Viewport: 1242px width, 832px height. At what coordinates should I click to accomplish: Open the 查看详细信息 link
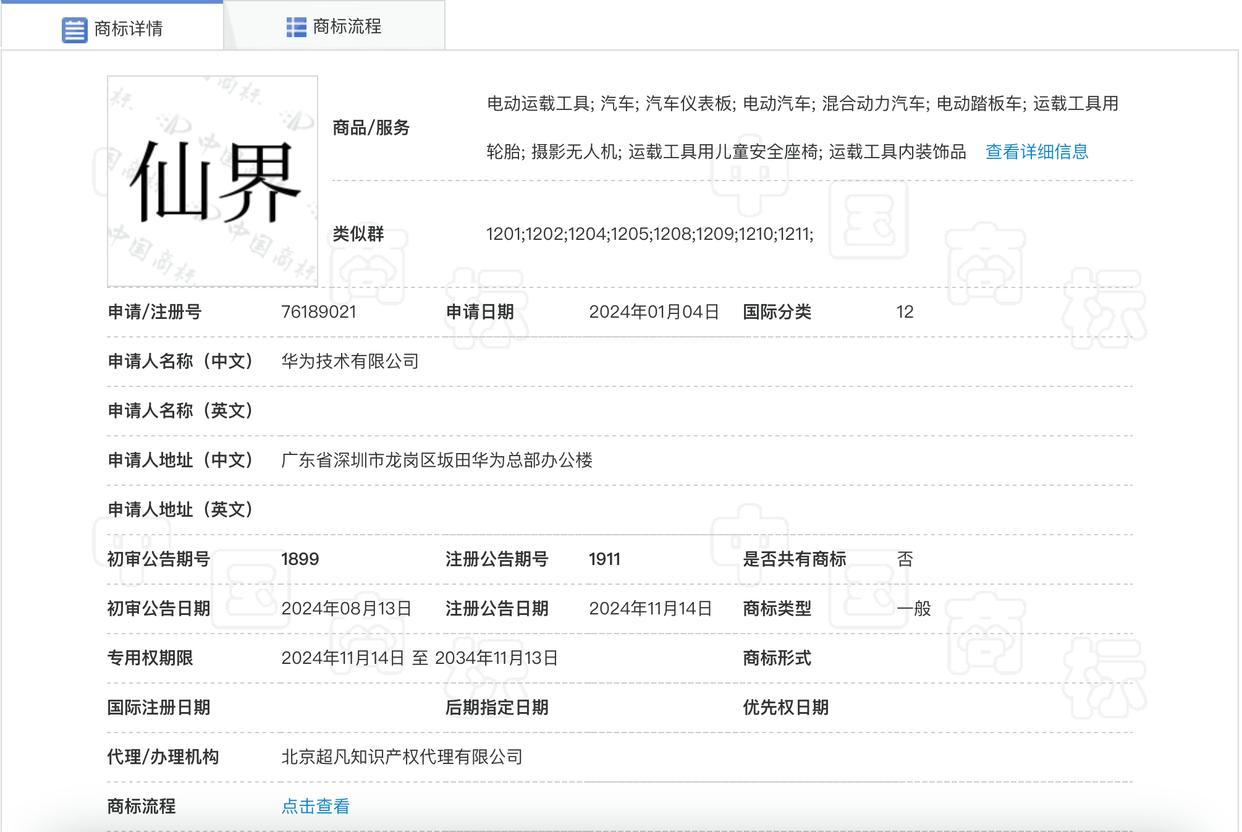[1037, 152]
